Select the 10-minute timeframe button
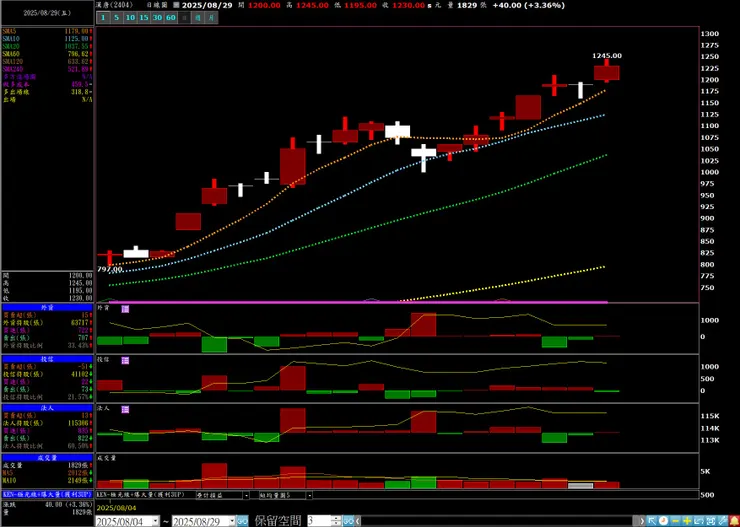The height and width of the screenshot is (527, 740). [x=130, y=18]
